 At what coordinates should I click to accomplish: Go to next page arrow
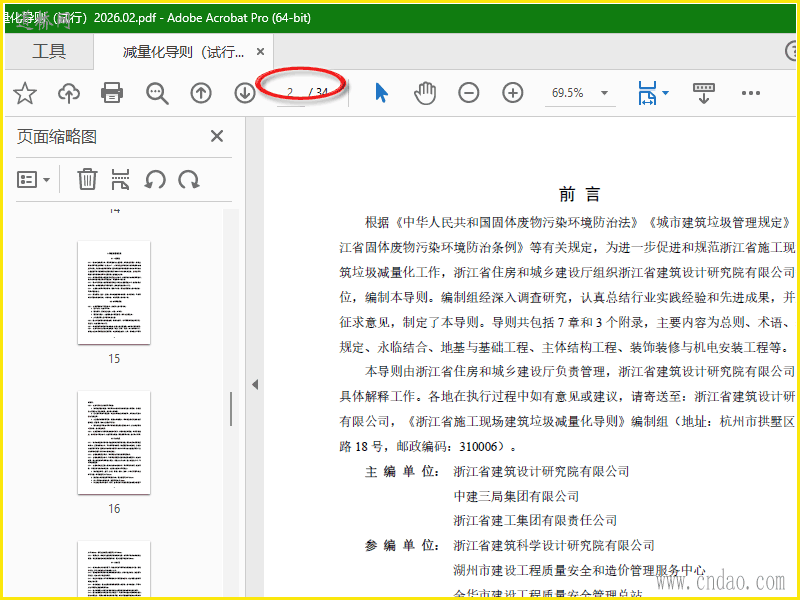coord(244,93)
